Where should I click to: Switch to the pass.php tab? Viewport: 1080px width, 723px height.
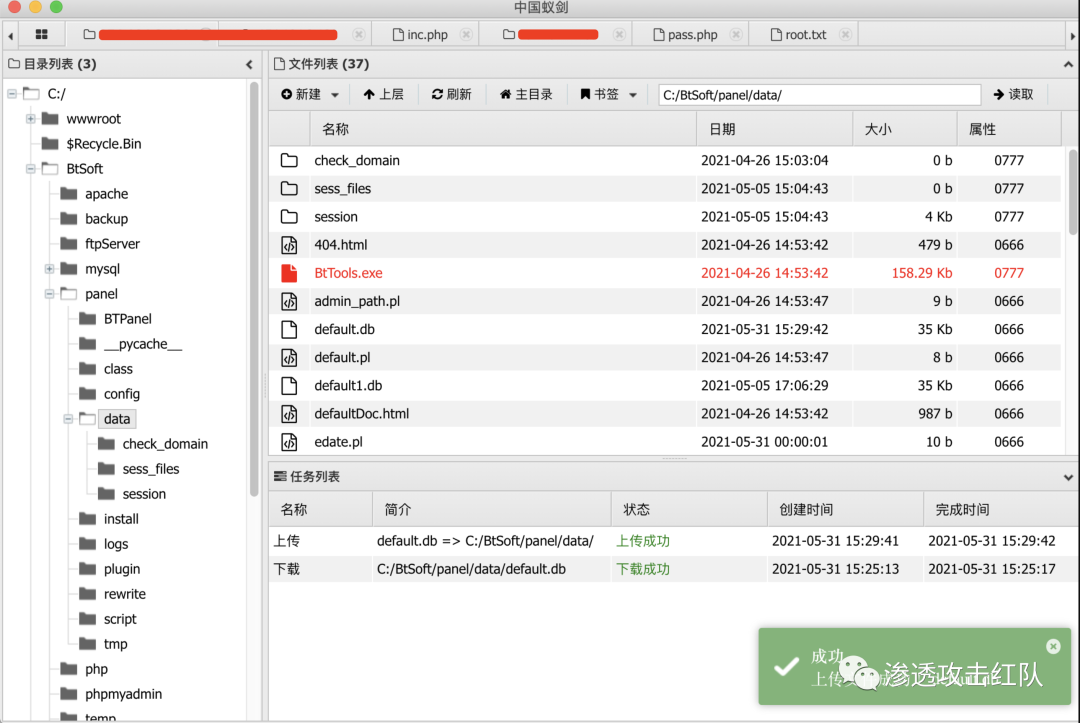(x=685, y=34)
